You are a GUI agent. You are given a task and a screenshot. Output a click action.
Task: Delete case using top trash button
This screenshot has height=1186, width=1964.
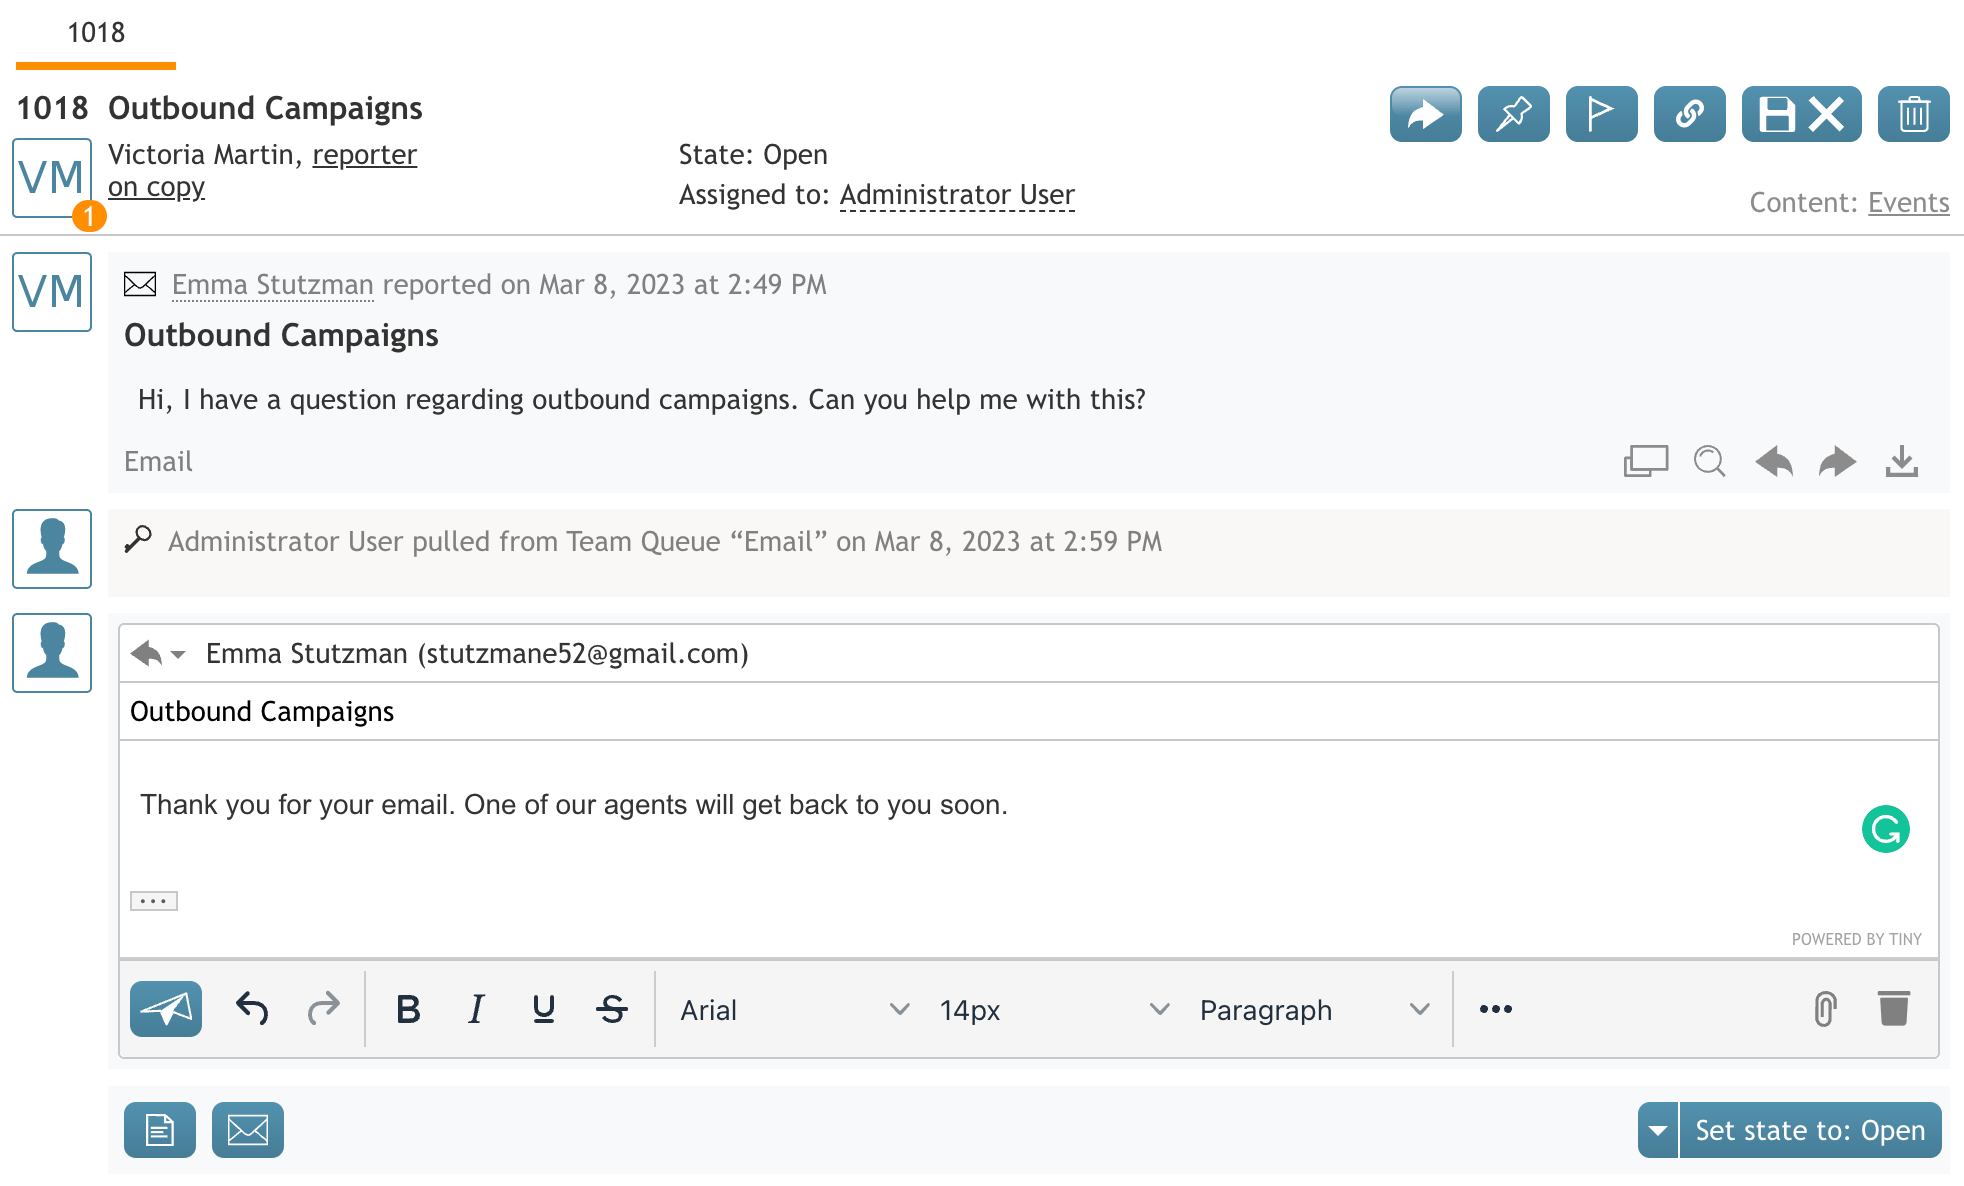[x=1913, y=114]
